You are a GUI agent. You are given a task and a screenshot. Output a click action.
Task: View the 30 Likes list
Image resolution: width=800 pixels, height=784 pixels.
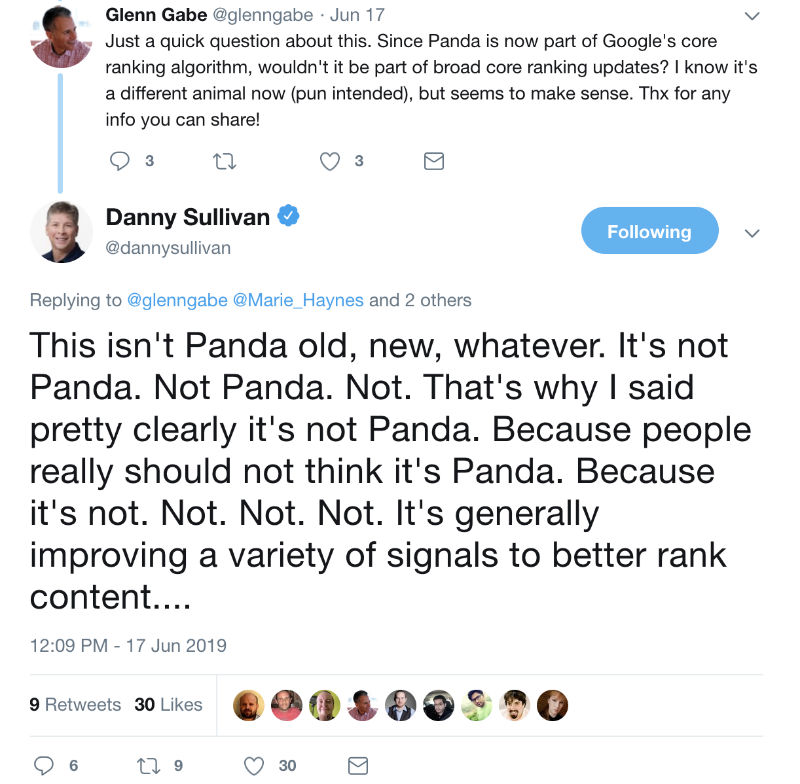[x=168, y=704]
